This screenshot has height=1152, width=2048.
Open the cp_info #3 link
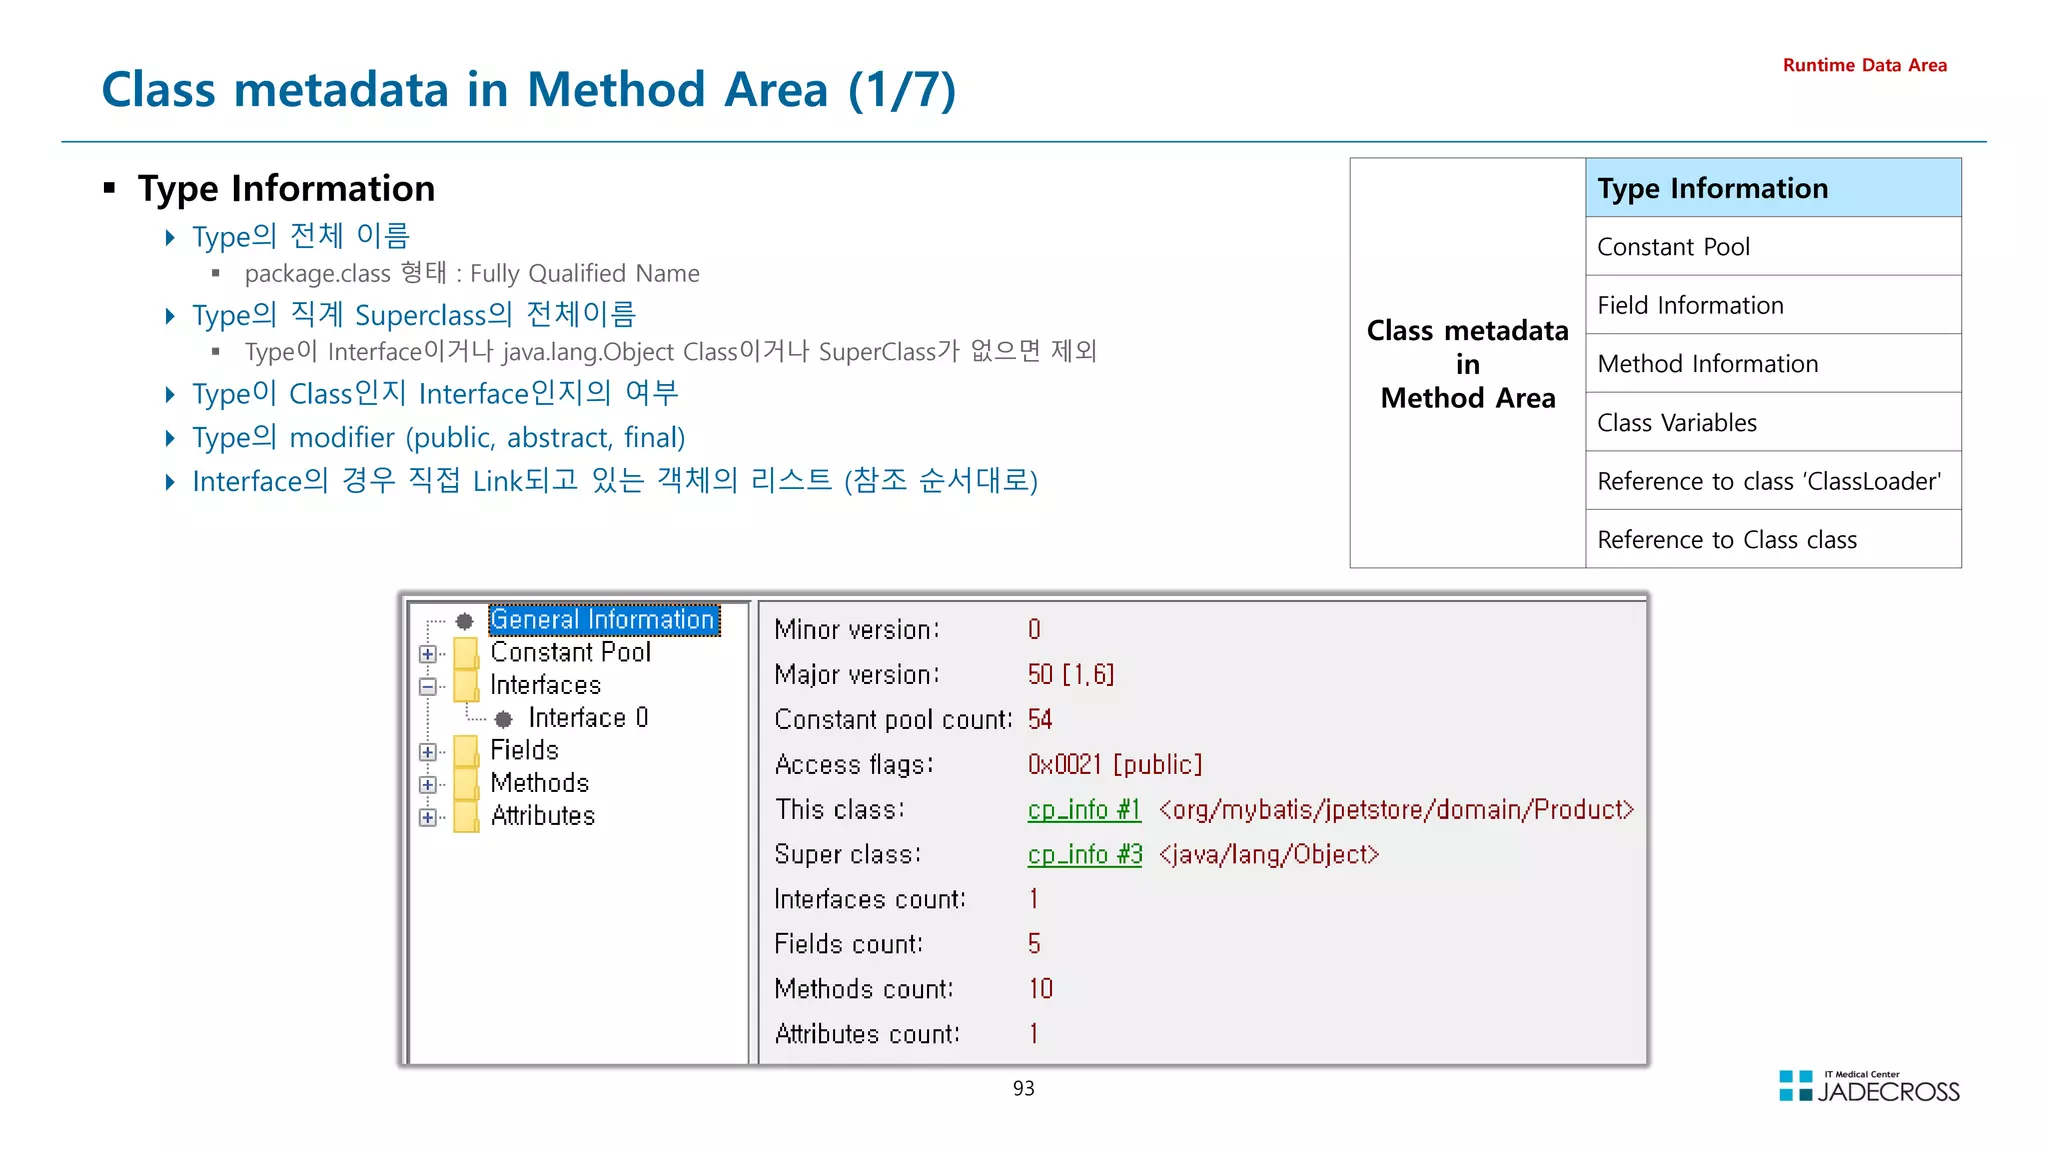(x=1084, y=855)
